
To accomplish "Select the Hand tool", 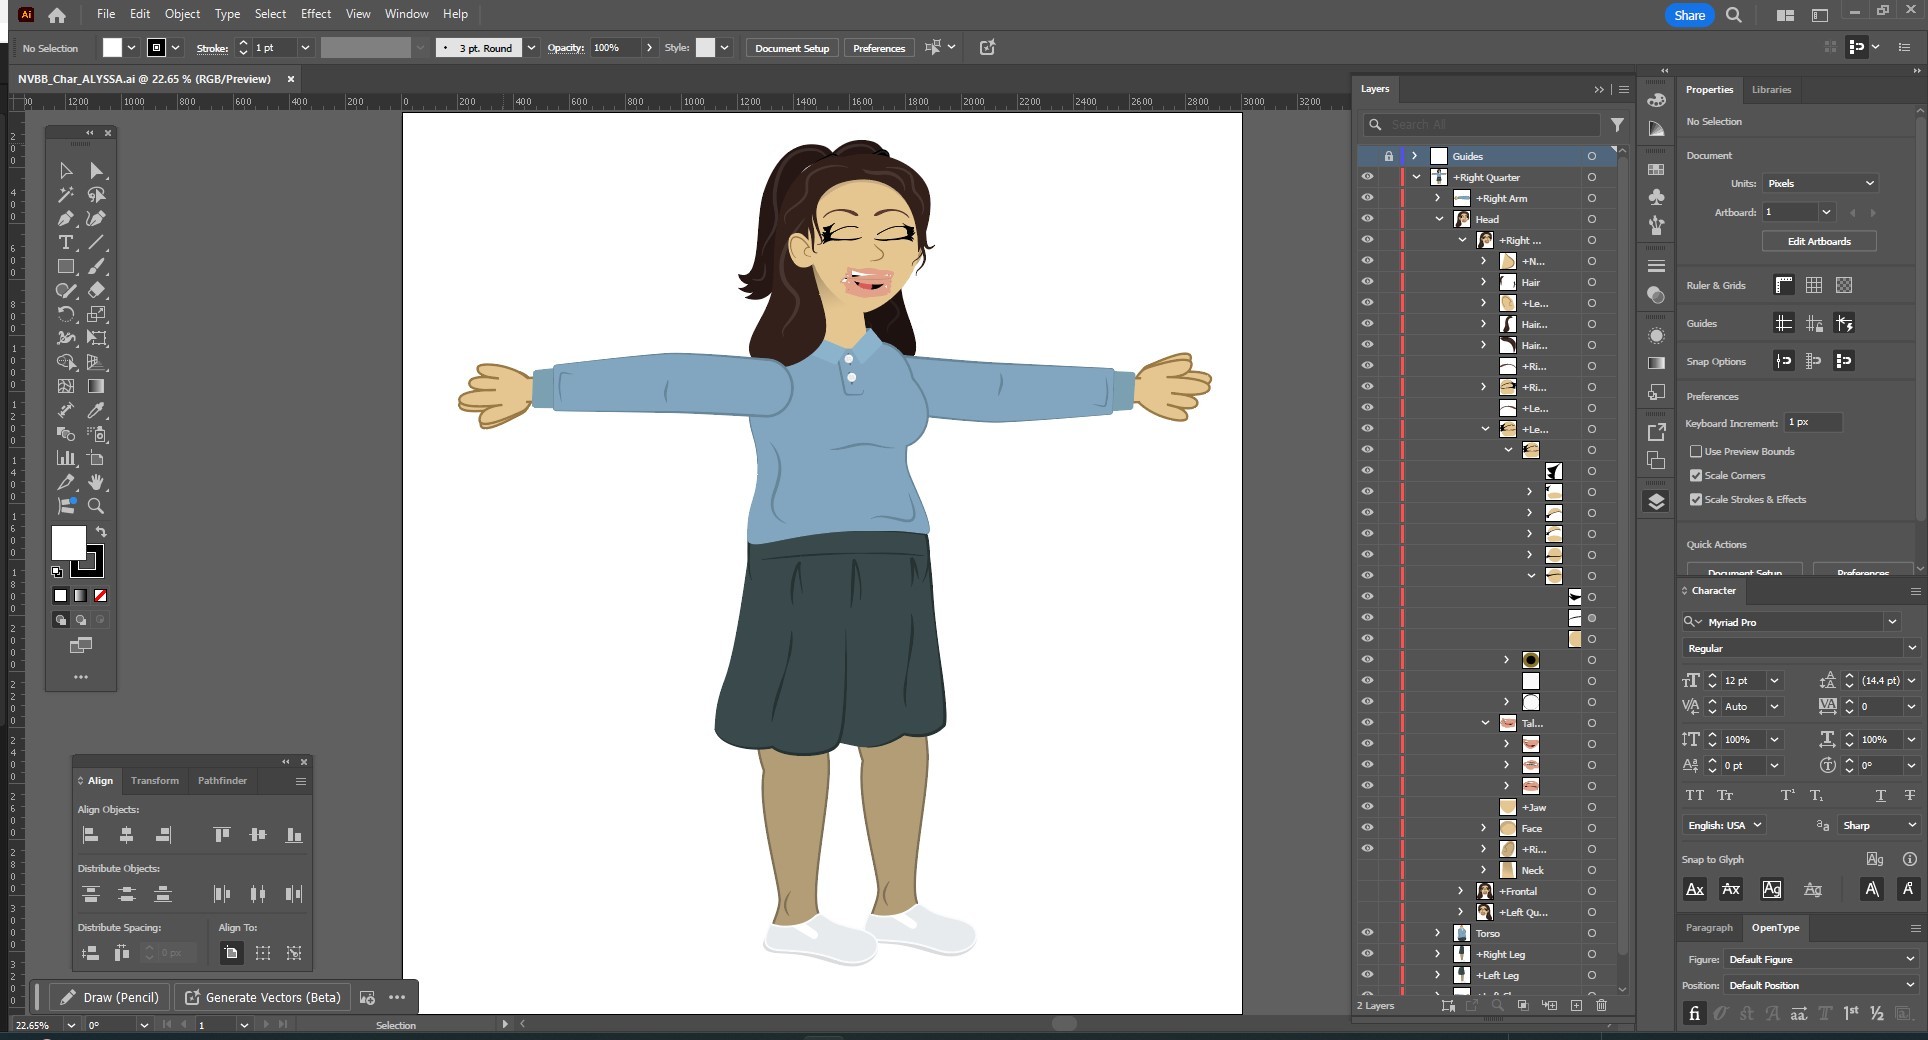I will tap(97, 483).
